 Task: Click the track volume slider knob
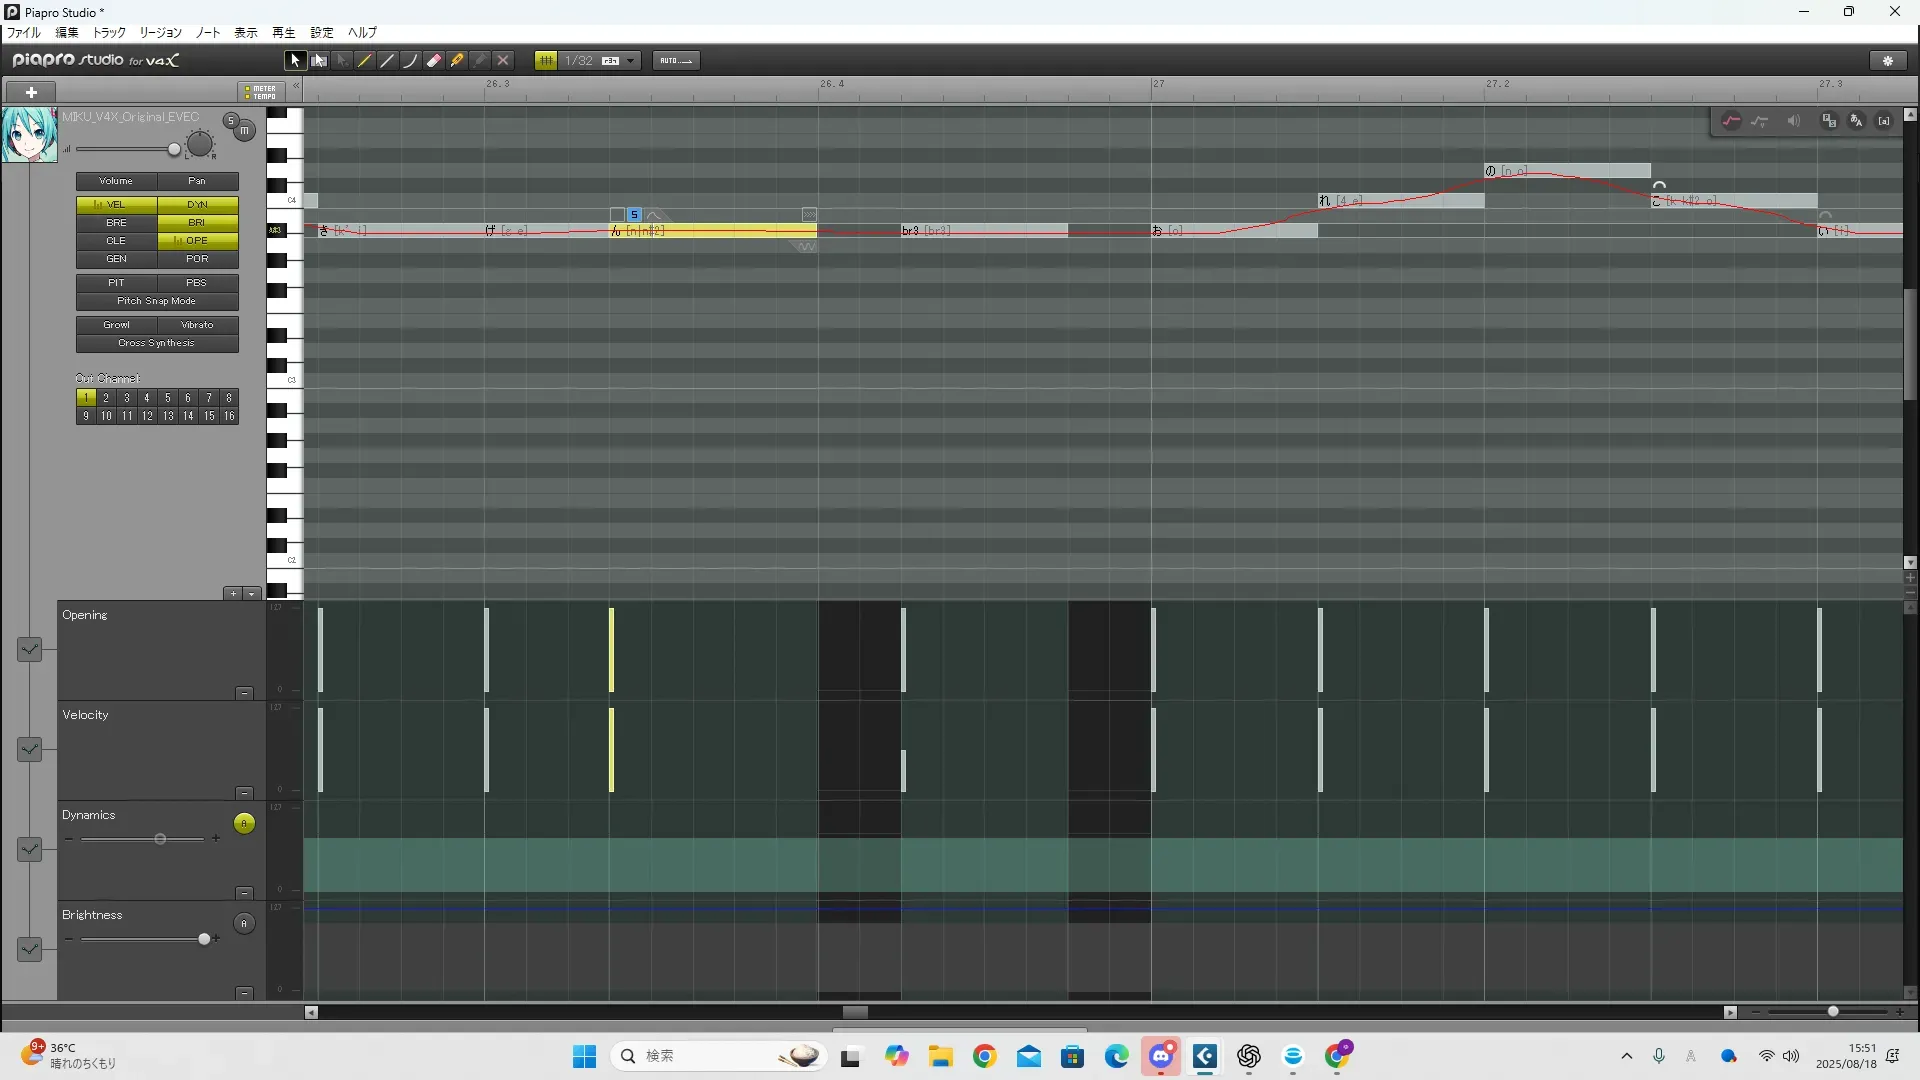point(174,150)
